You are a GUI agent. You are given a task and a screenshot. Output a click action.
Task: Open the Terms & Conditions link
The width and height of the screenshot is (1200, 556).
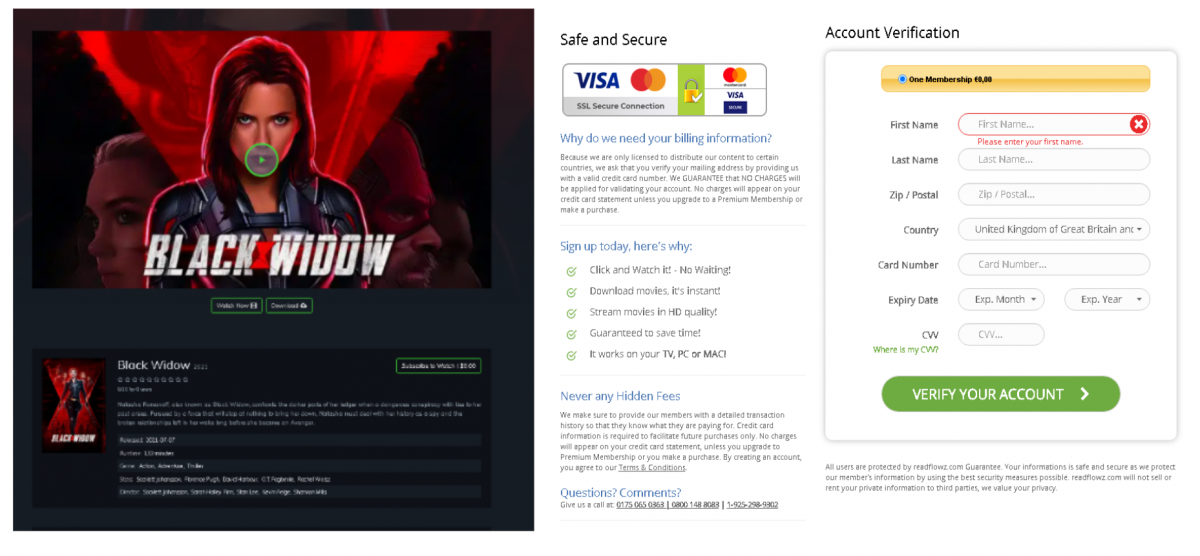(x=652, y=467)
